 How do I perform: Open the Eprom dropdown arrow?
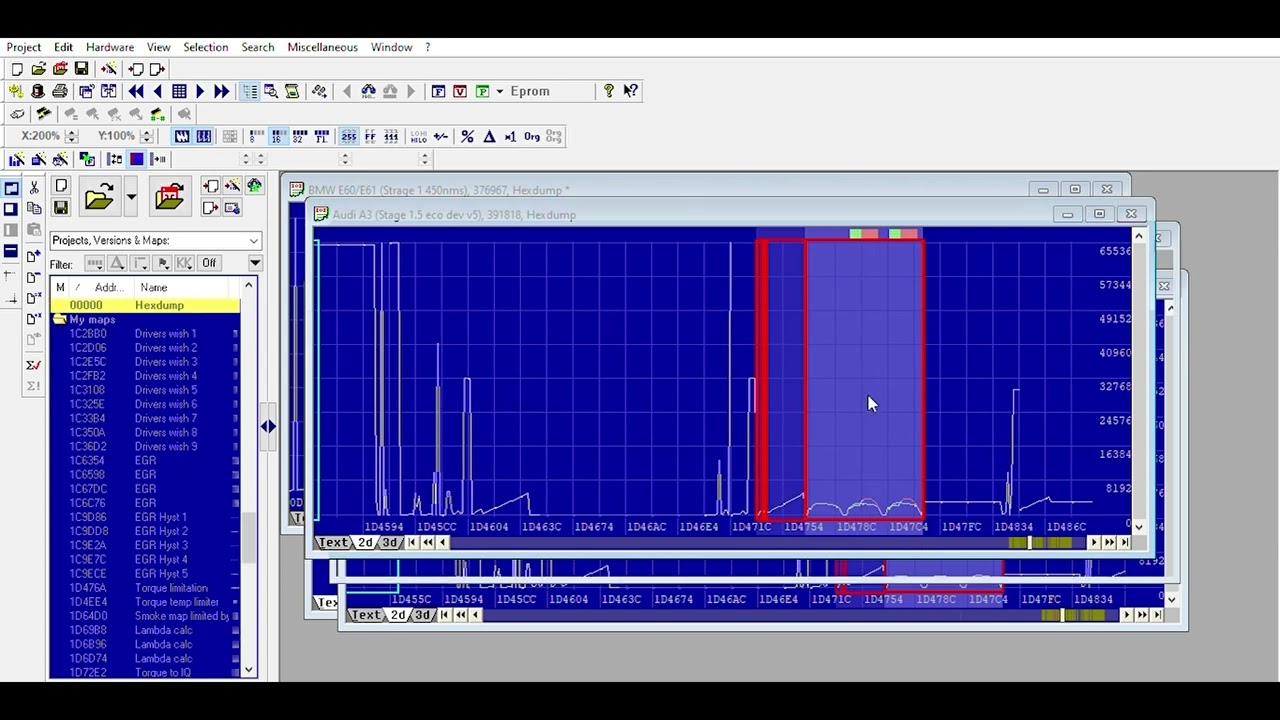tap(499, 91)
